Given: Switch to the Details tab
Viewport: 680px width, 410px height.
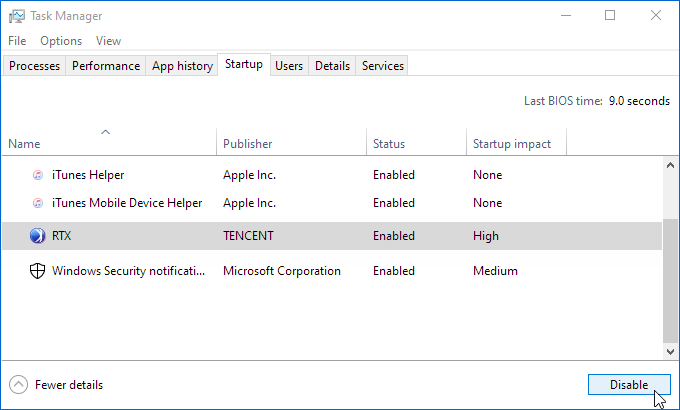Looking at the screenshot, I should tap(332, 66).
